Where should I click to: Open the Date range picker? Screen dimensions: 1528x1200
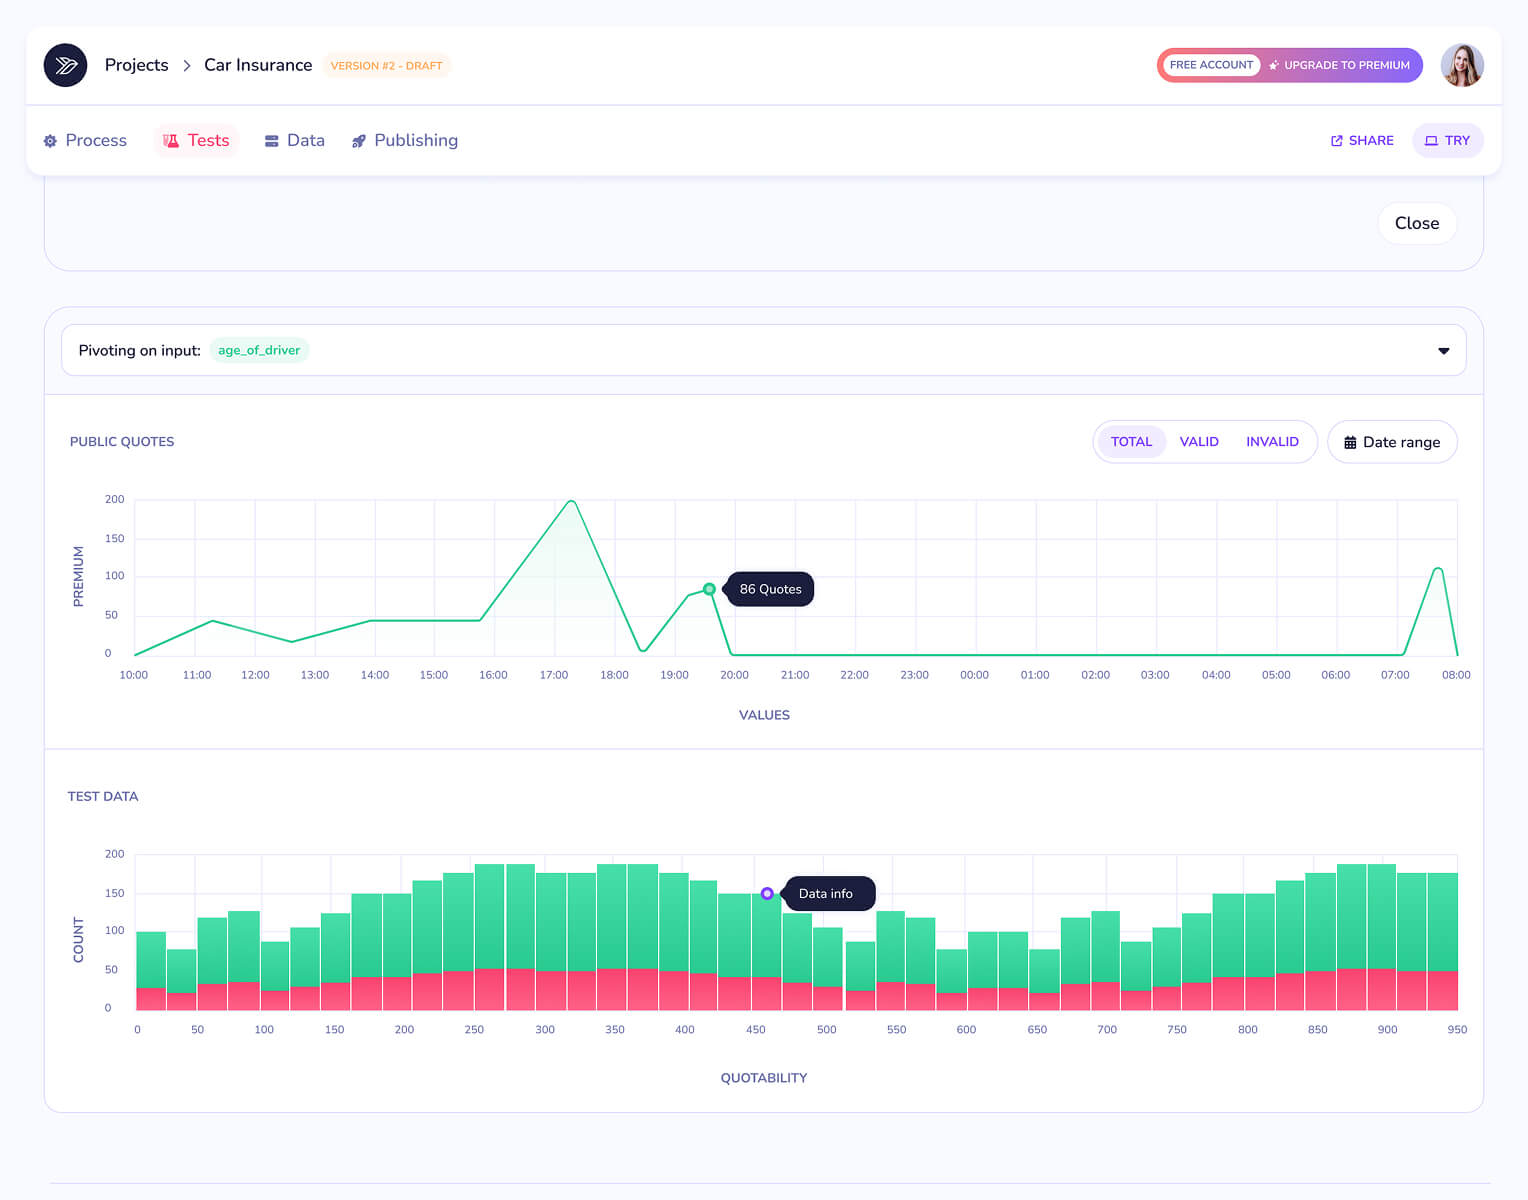tap(1392, 442)
